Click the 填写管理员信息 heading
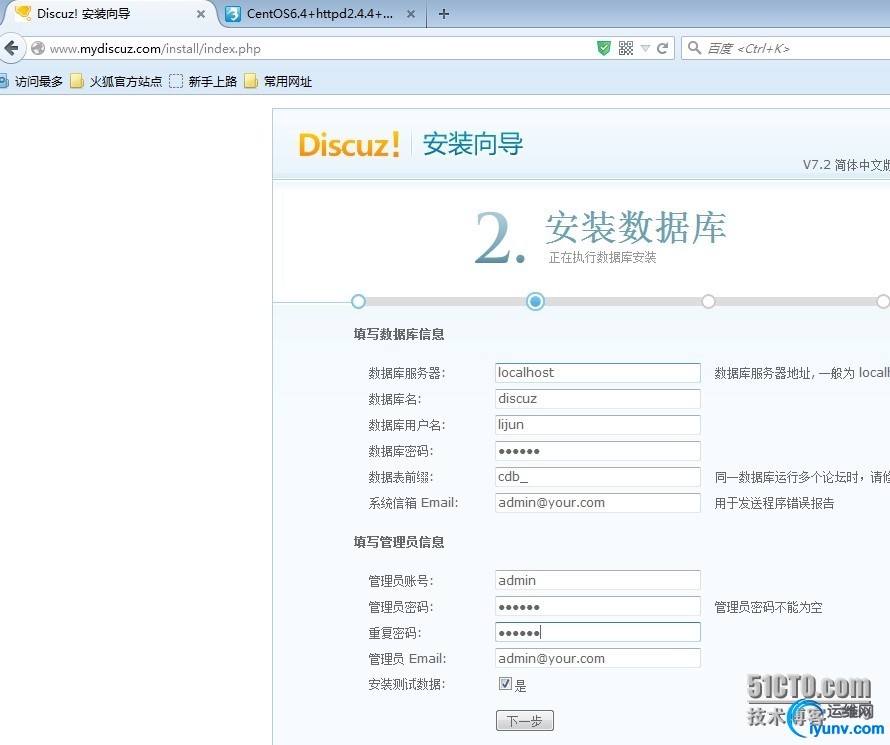Viewport: 890px width, 745px height. 399,542
